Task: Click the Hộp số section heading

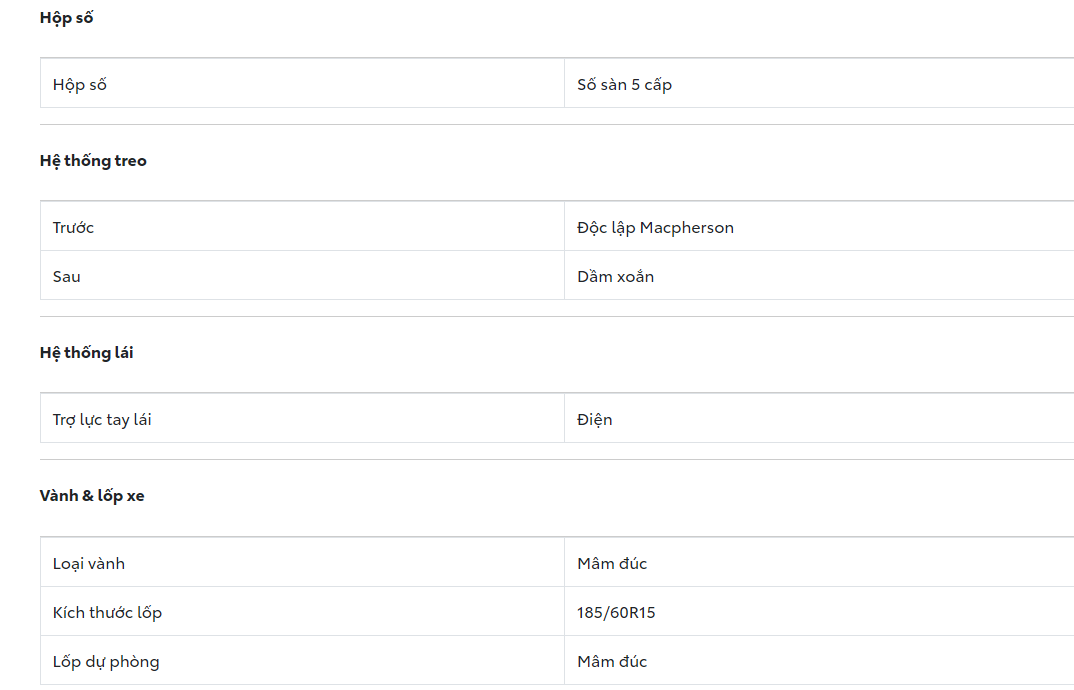Action: [66, 18]
